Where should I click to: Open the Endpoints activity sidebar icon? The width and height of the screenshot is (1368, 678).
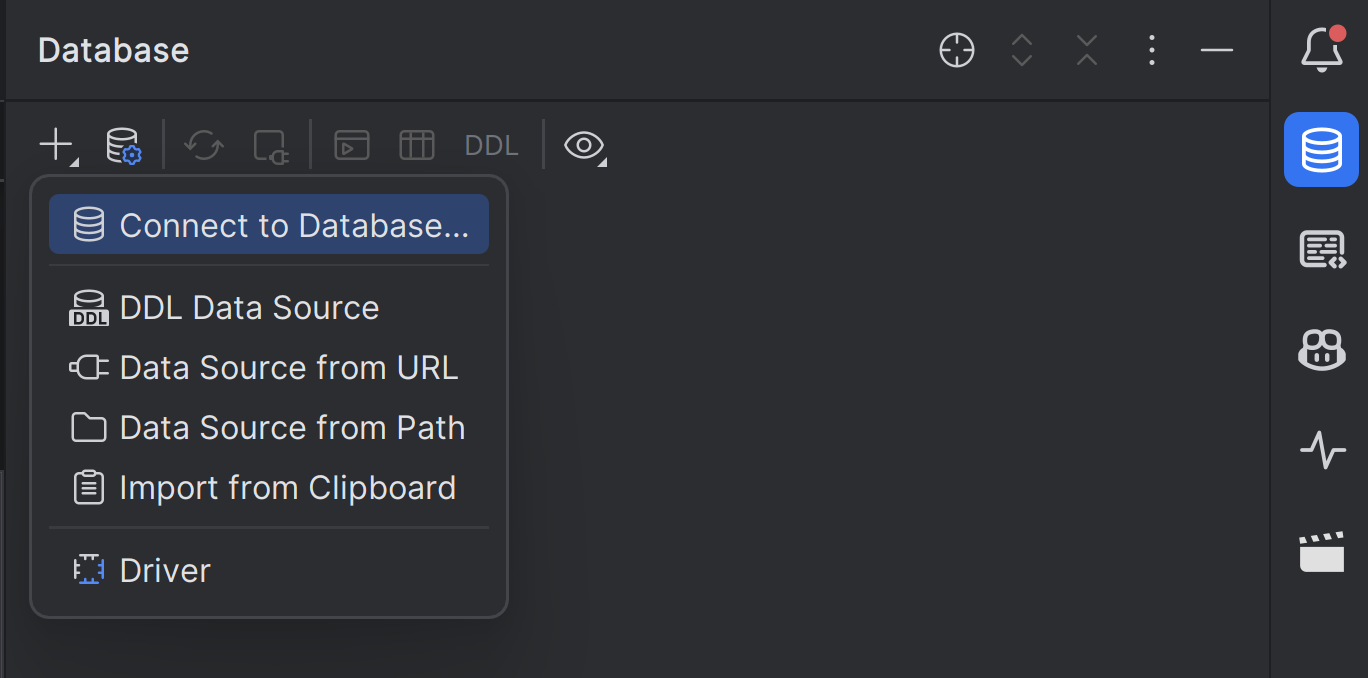coord(1321,450)
